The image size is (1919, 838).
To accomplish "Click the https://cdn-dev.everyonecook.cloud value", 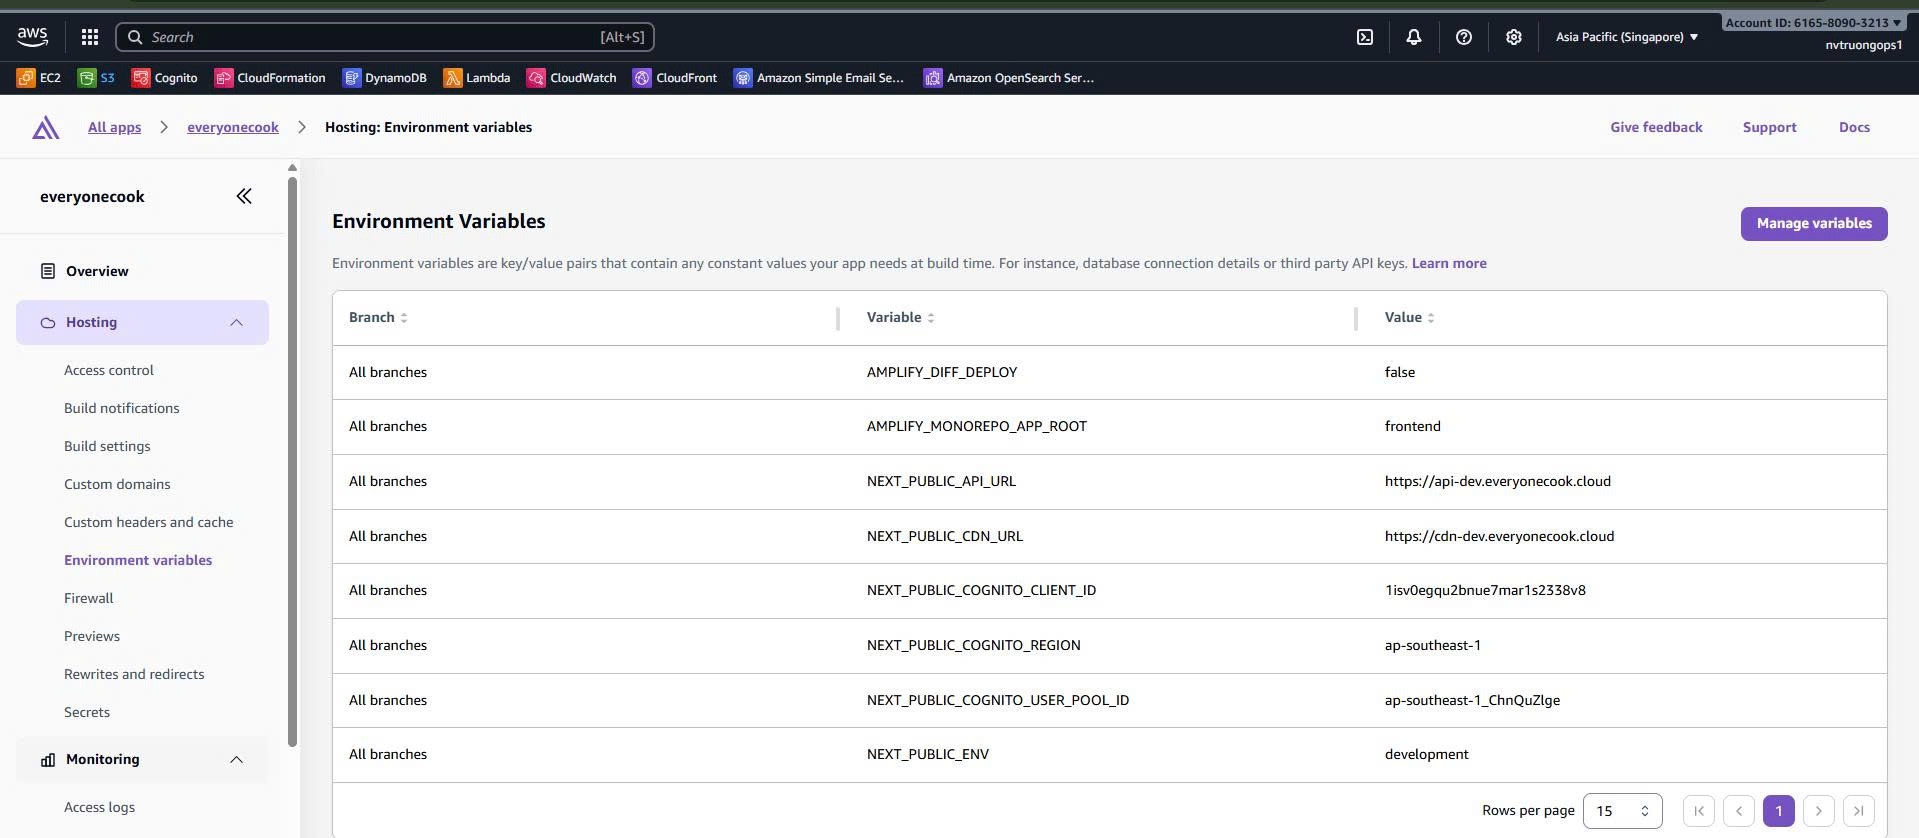I will (x=1499, y=536).
